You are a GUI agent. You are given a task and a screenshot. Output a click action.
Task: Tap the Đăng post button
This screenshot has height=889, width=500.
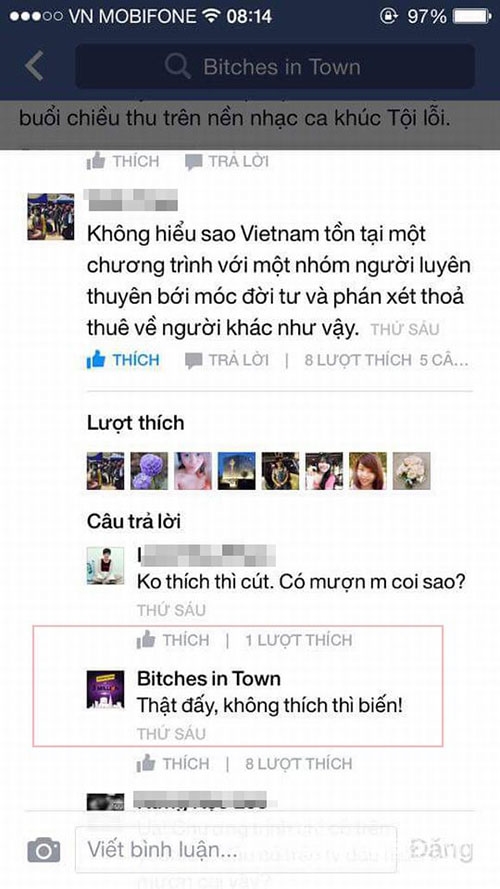coord(442,849)
